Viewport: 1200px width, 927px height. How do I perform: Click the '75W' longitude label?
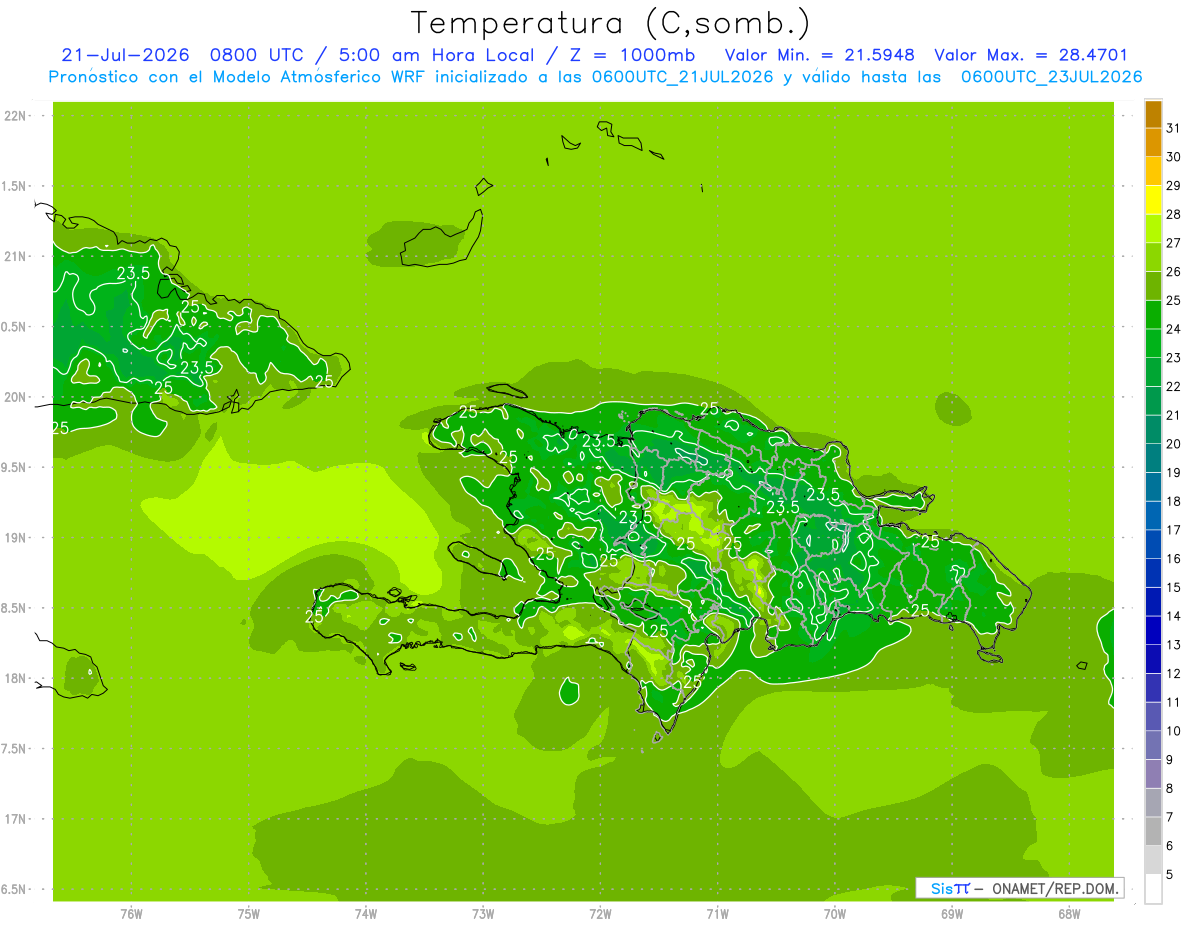pyautogui.click(x=249, y=914)
